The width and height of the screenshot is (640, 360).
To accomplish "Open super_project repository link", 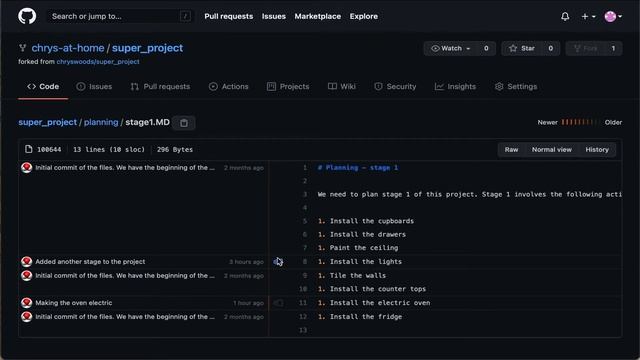I will coord(147,48).
